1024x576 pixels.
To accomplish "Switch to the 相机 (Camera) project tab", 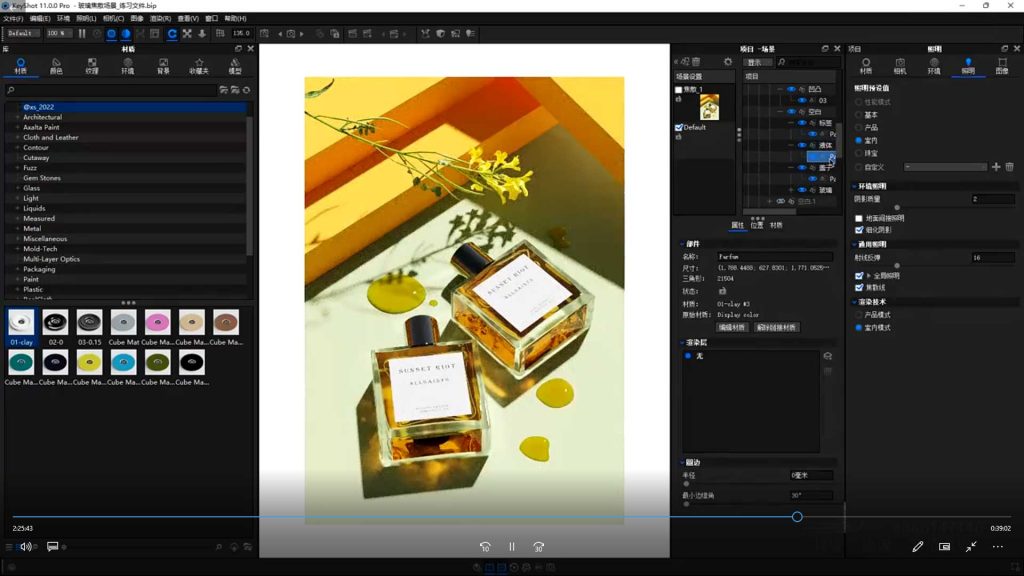I will 900,65.
